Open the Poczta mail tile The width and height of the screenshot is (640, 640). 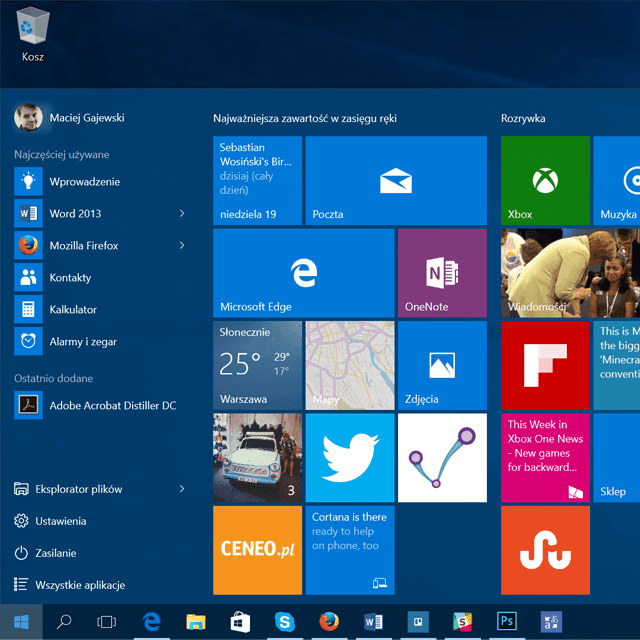pos(395,181)
